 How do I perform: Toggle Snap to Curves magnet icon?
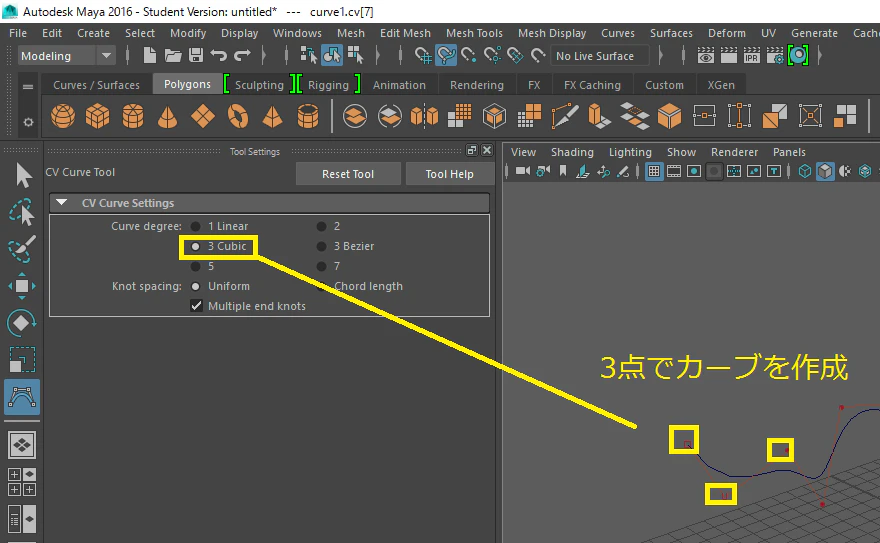(x=446, y=56)
